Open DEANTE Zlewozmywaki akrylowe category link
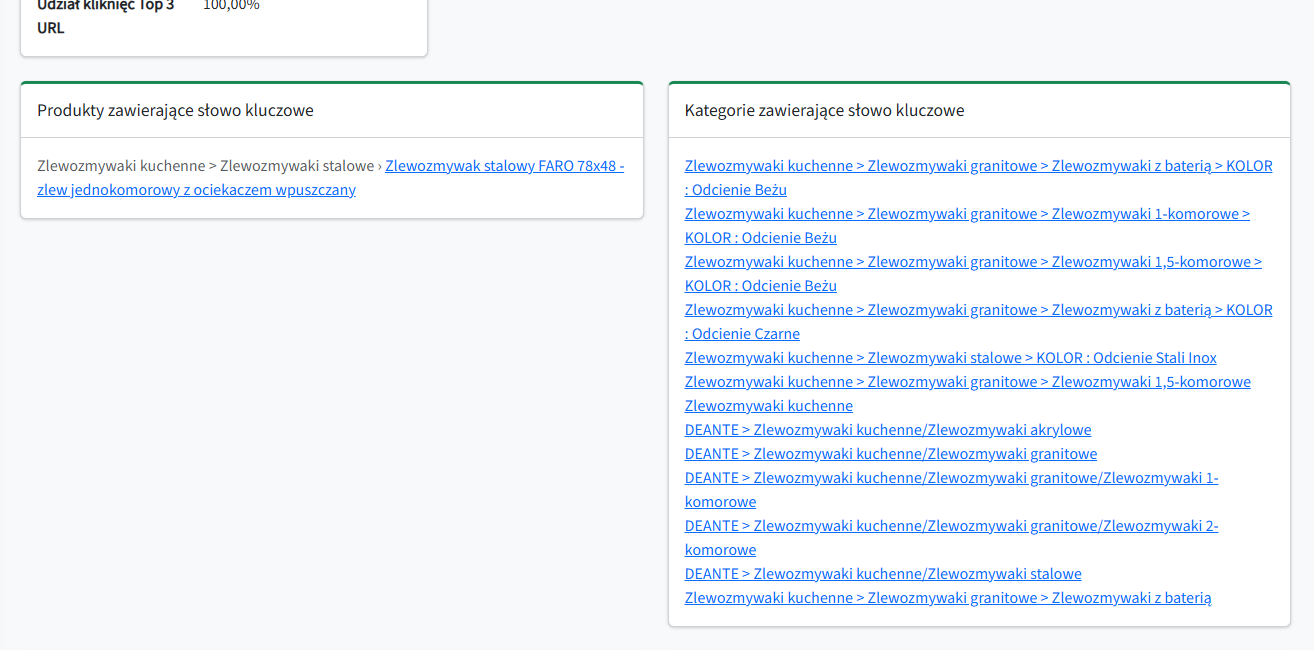 pyautogui.click(x=887, y=430)
